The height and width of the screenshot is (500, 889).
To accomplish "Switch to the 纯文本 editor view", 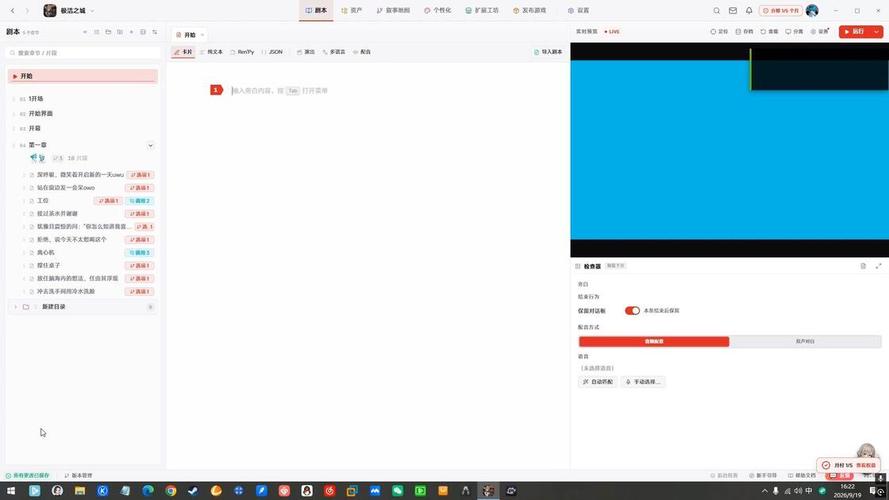I will pos(211,52).
